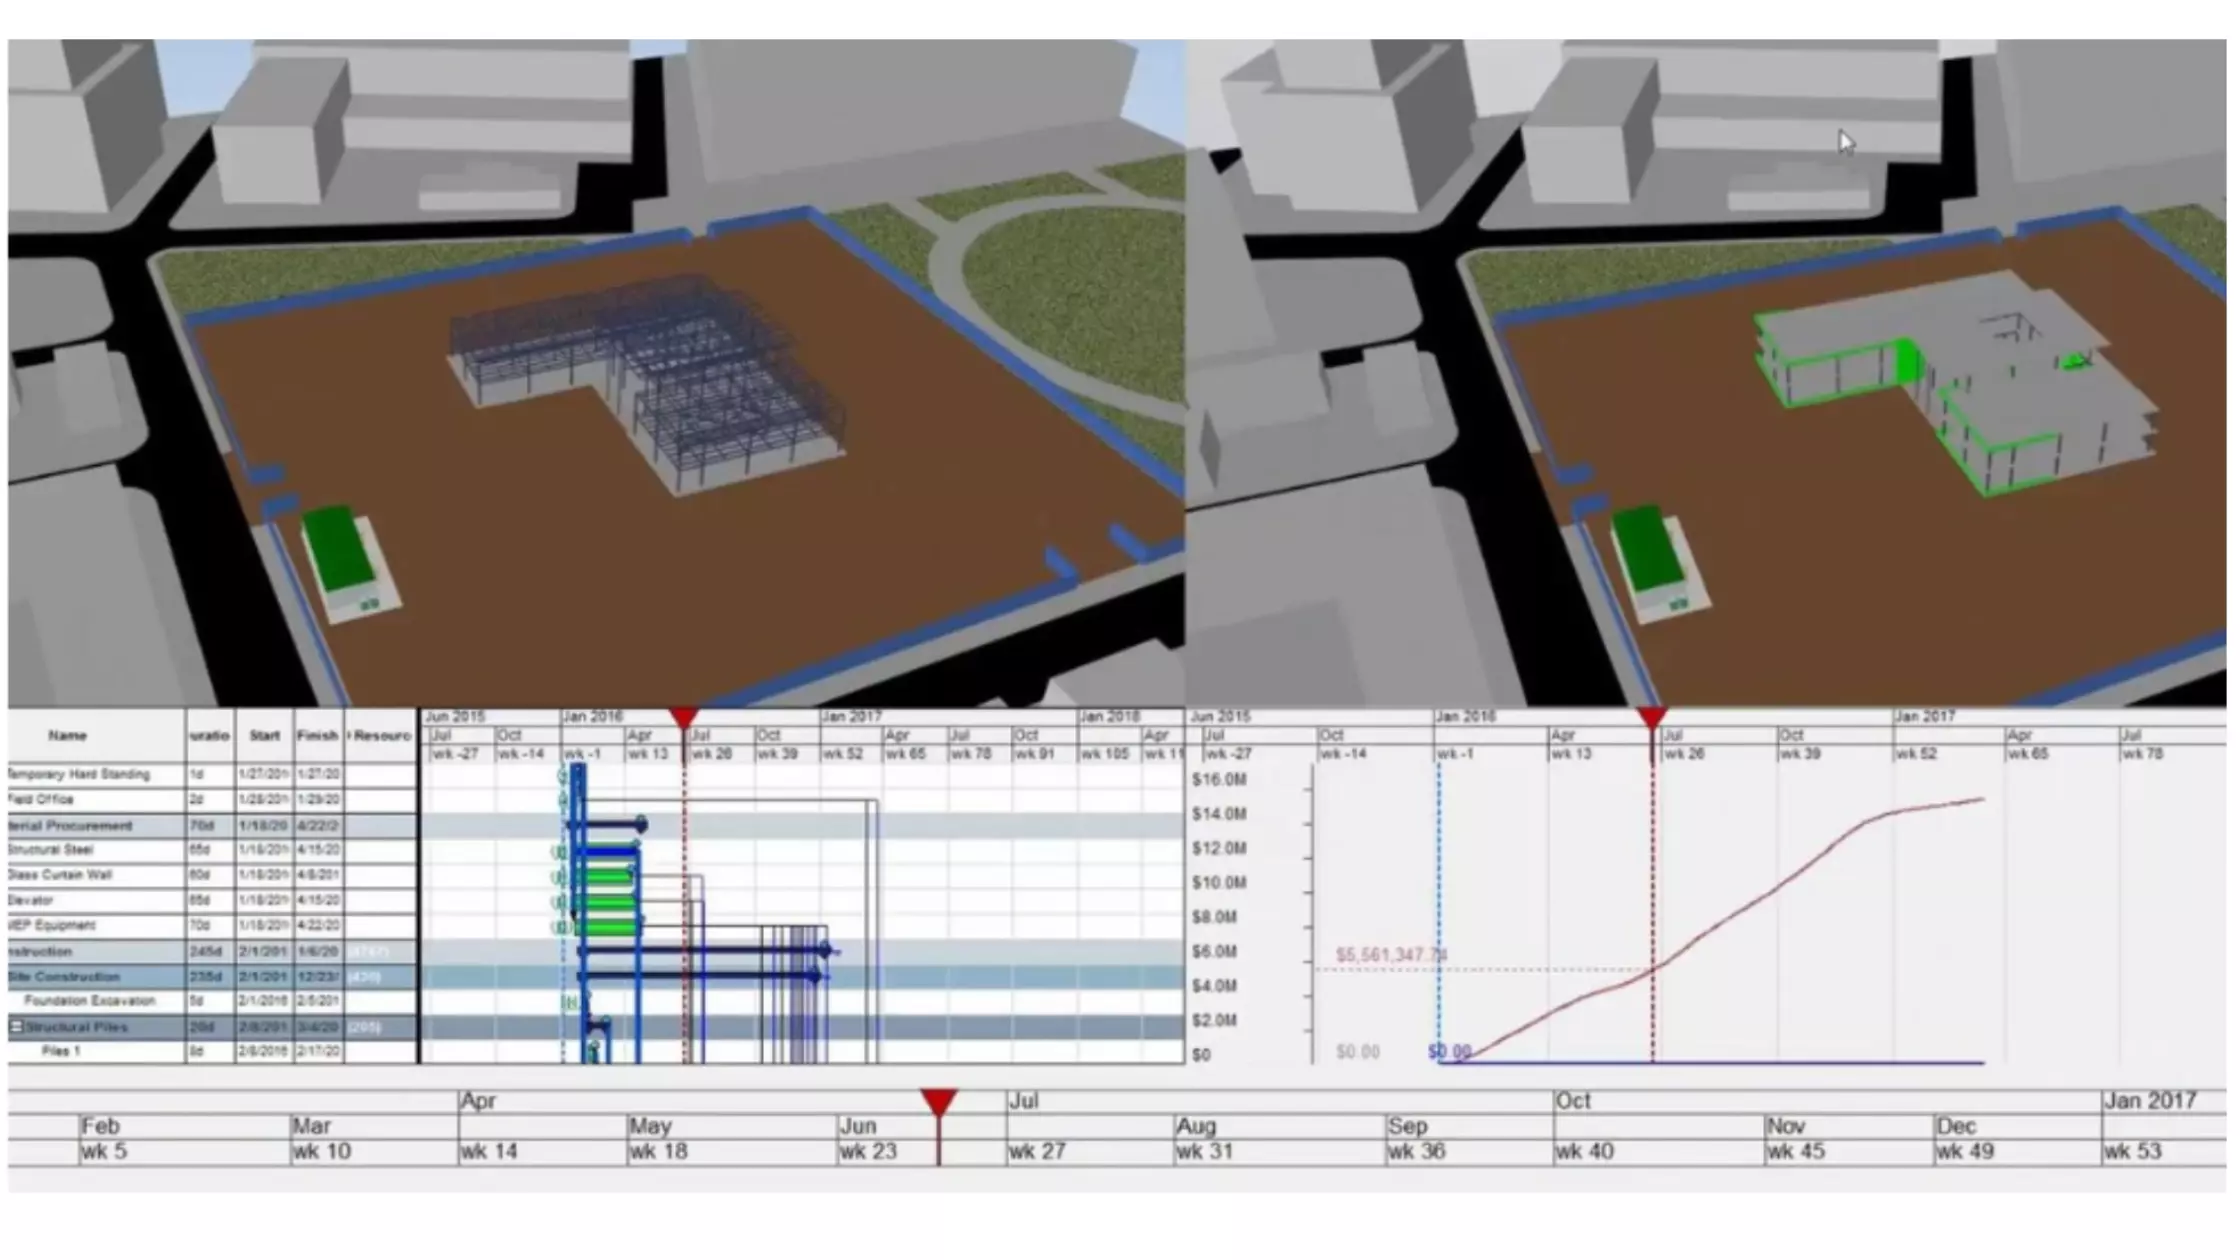Sort tasks by the Start column header
The image size is (2240, 1260).
coord(264,734)
